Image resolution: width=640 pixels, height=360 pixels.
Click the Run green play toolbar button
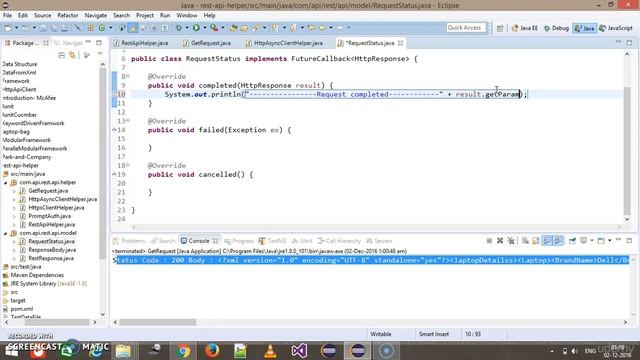196,28
